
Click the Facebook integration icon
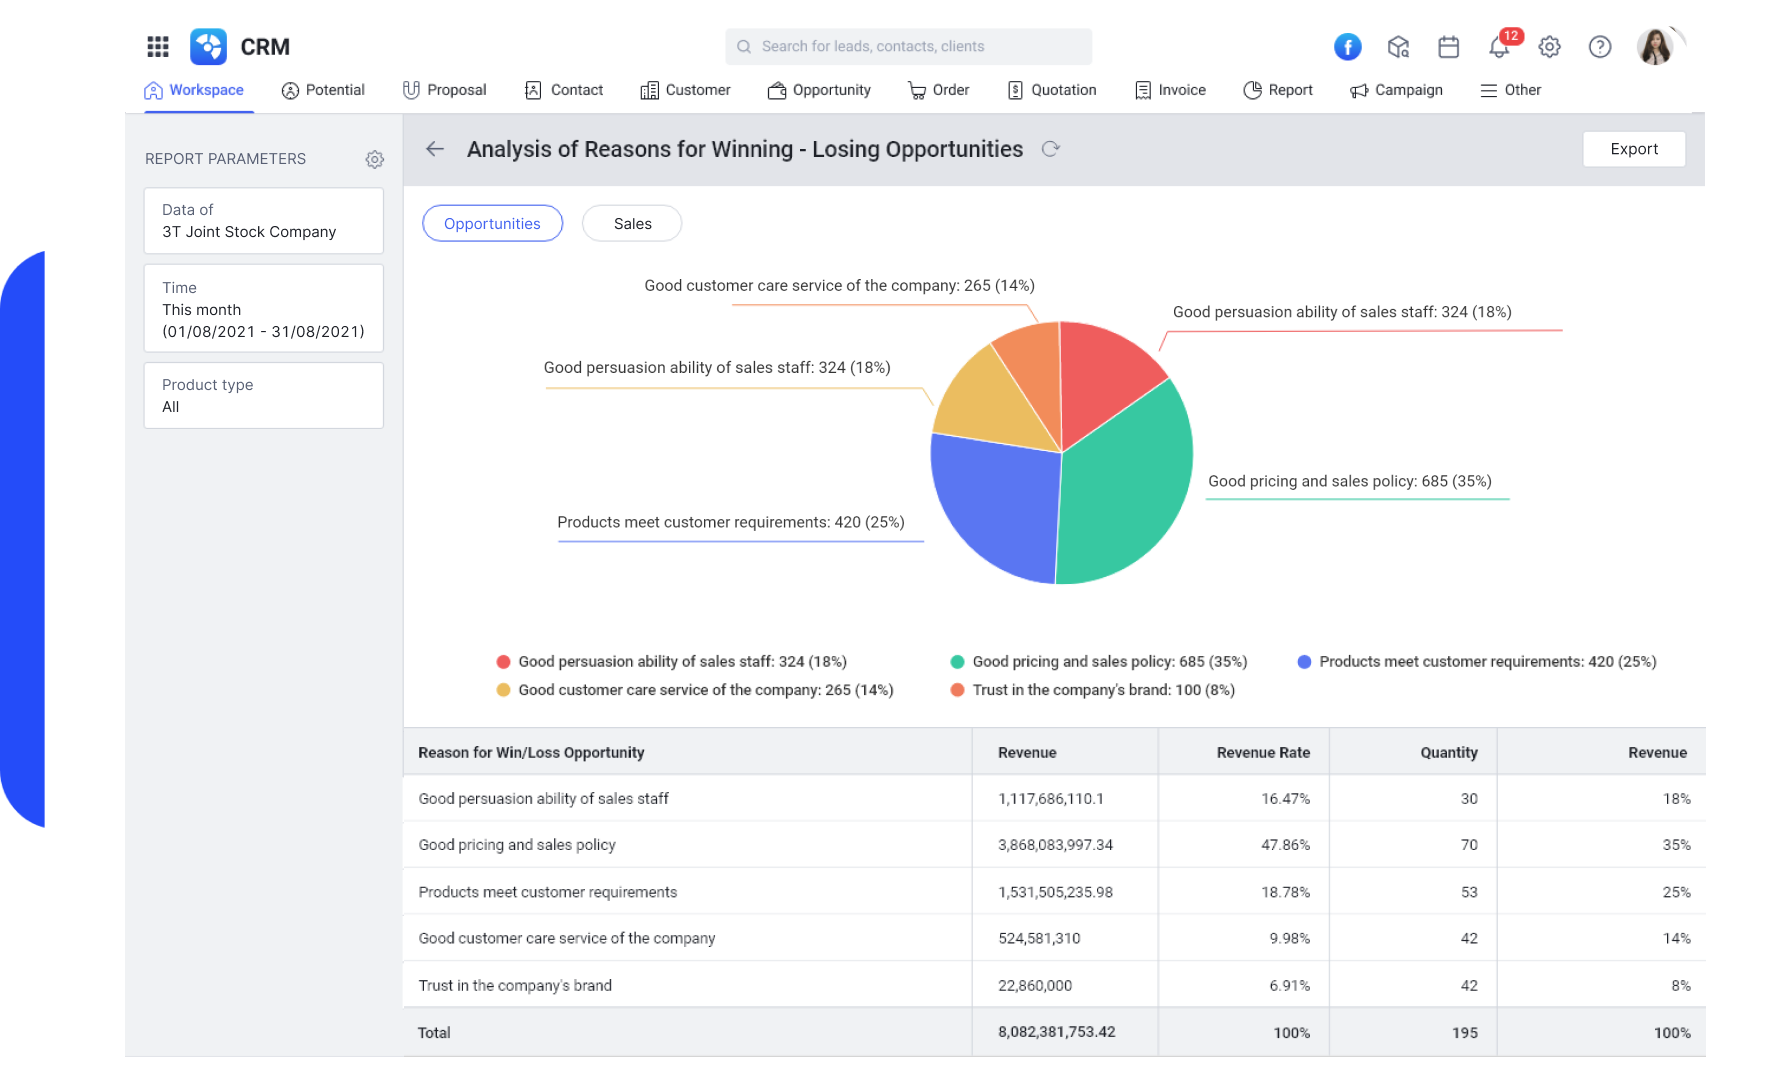1347,46
